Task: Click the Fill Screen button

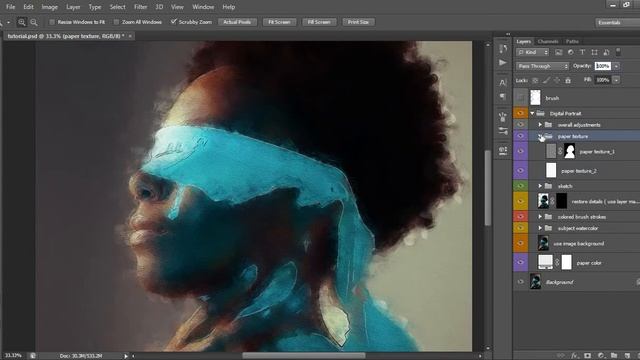Action: point(319,22)
